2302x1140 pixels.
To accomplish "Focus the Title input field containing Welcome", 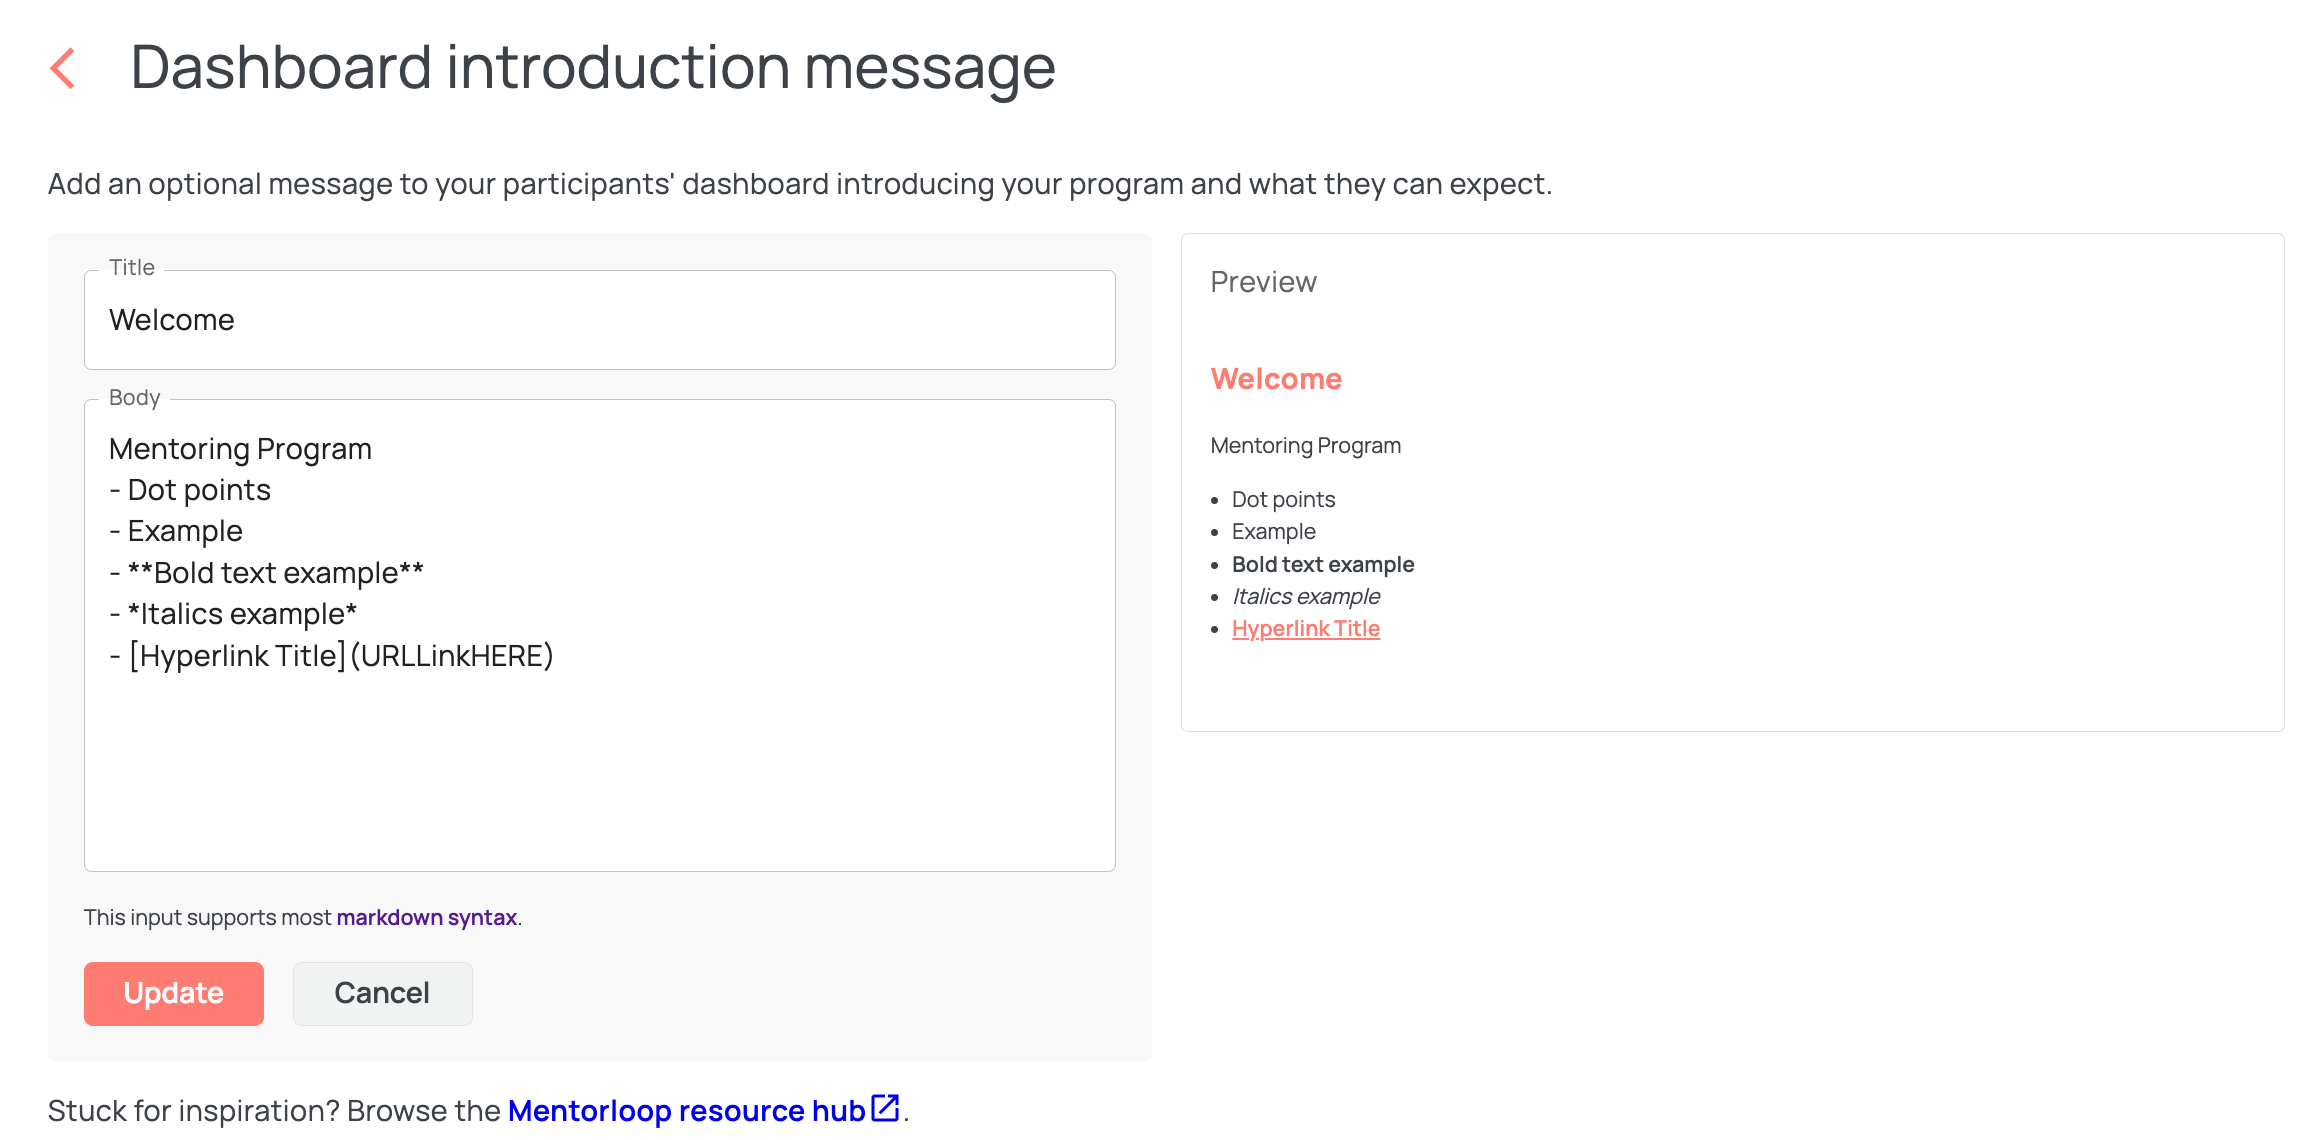I will point(600,320).
